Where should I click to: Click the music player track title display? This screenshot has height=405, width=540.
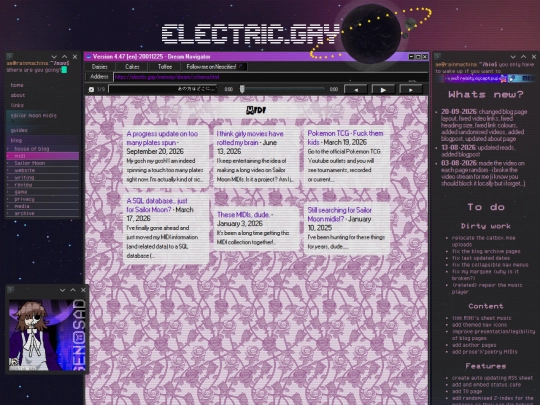163,89
